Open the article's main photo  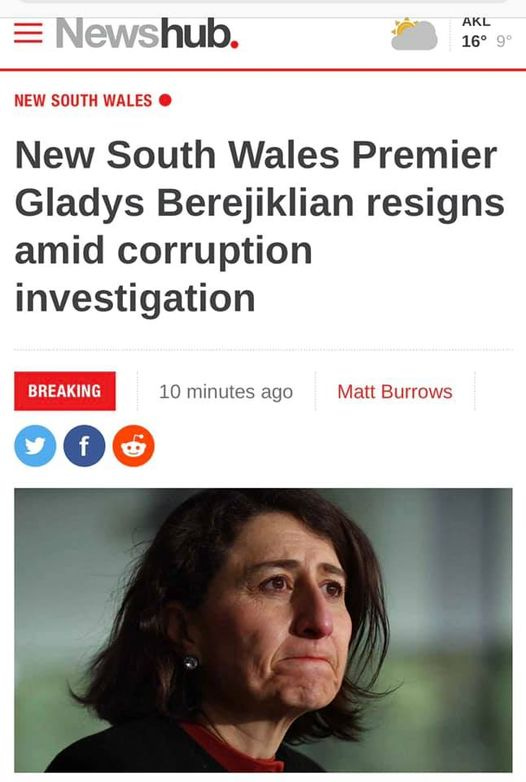coord(263,630)
